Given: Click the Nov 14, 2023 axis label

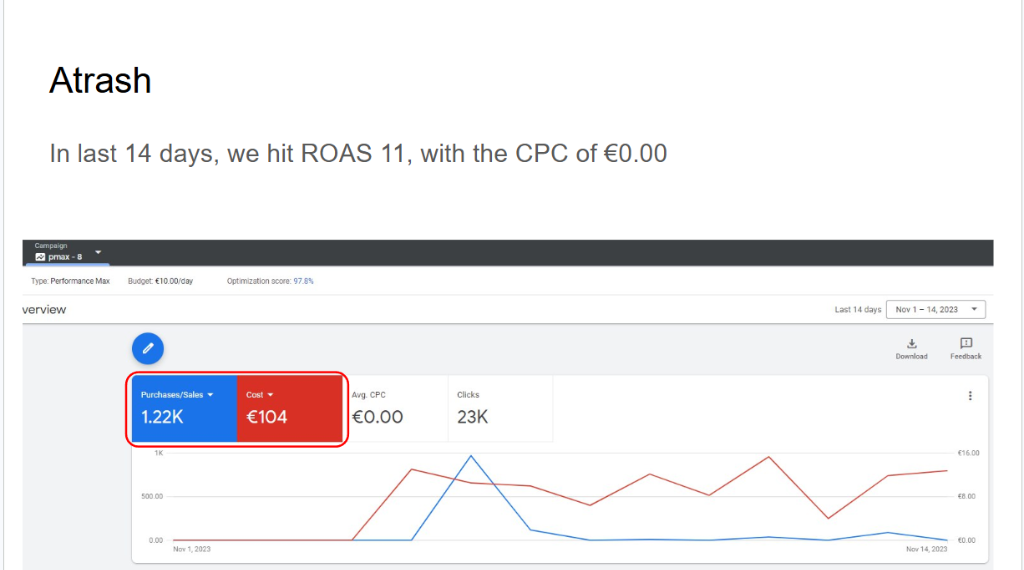Looking at the screenshot, I should (x=926, y=549).
